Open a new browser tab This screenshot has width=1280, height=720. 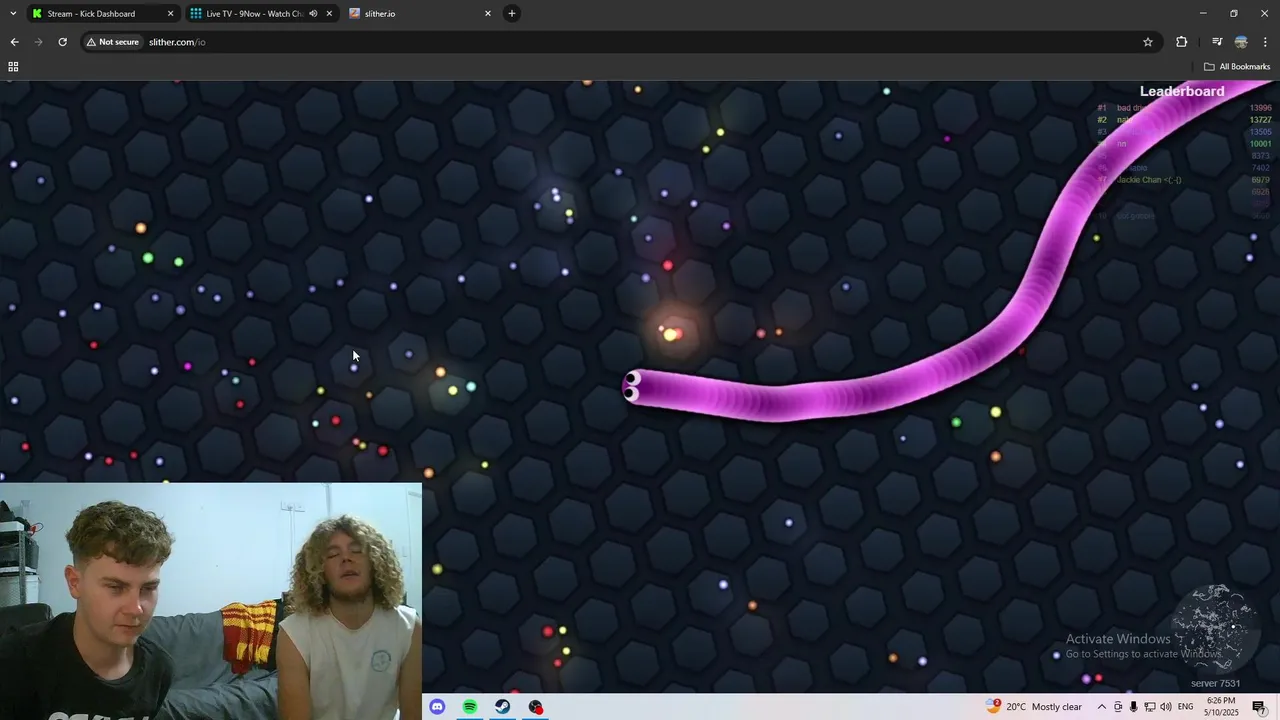512,14
